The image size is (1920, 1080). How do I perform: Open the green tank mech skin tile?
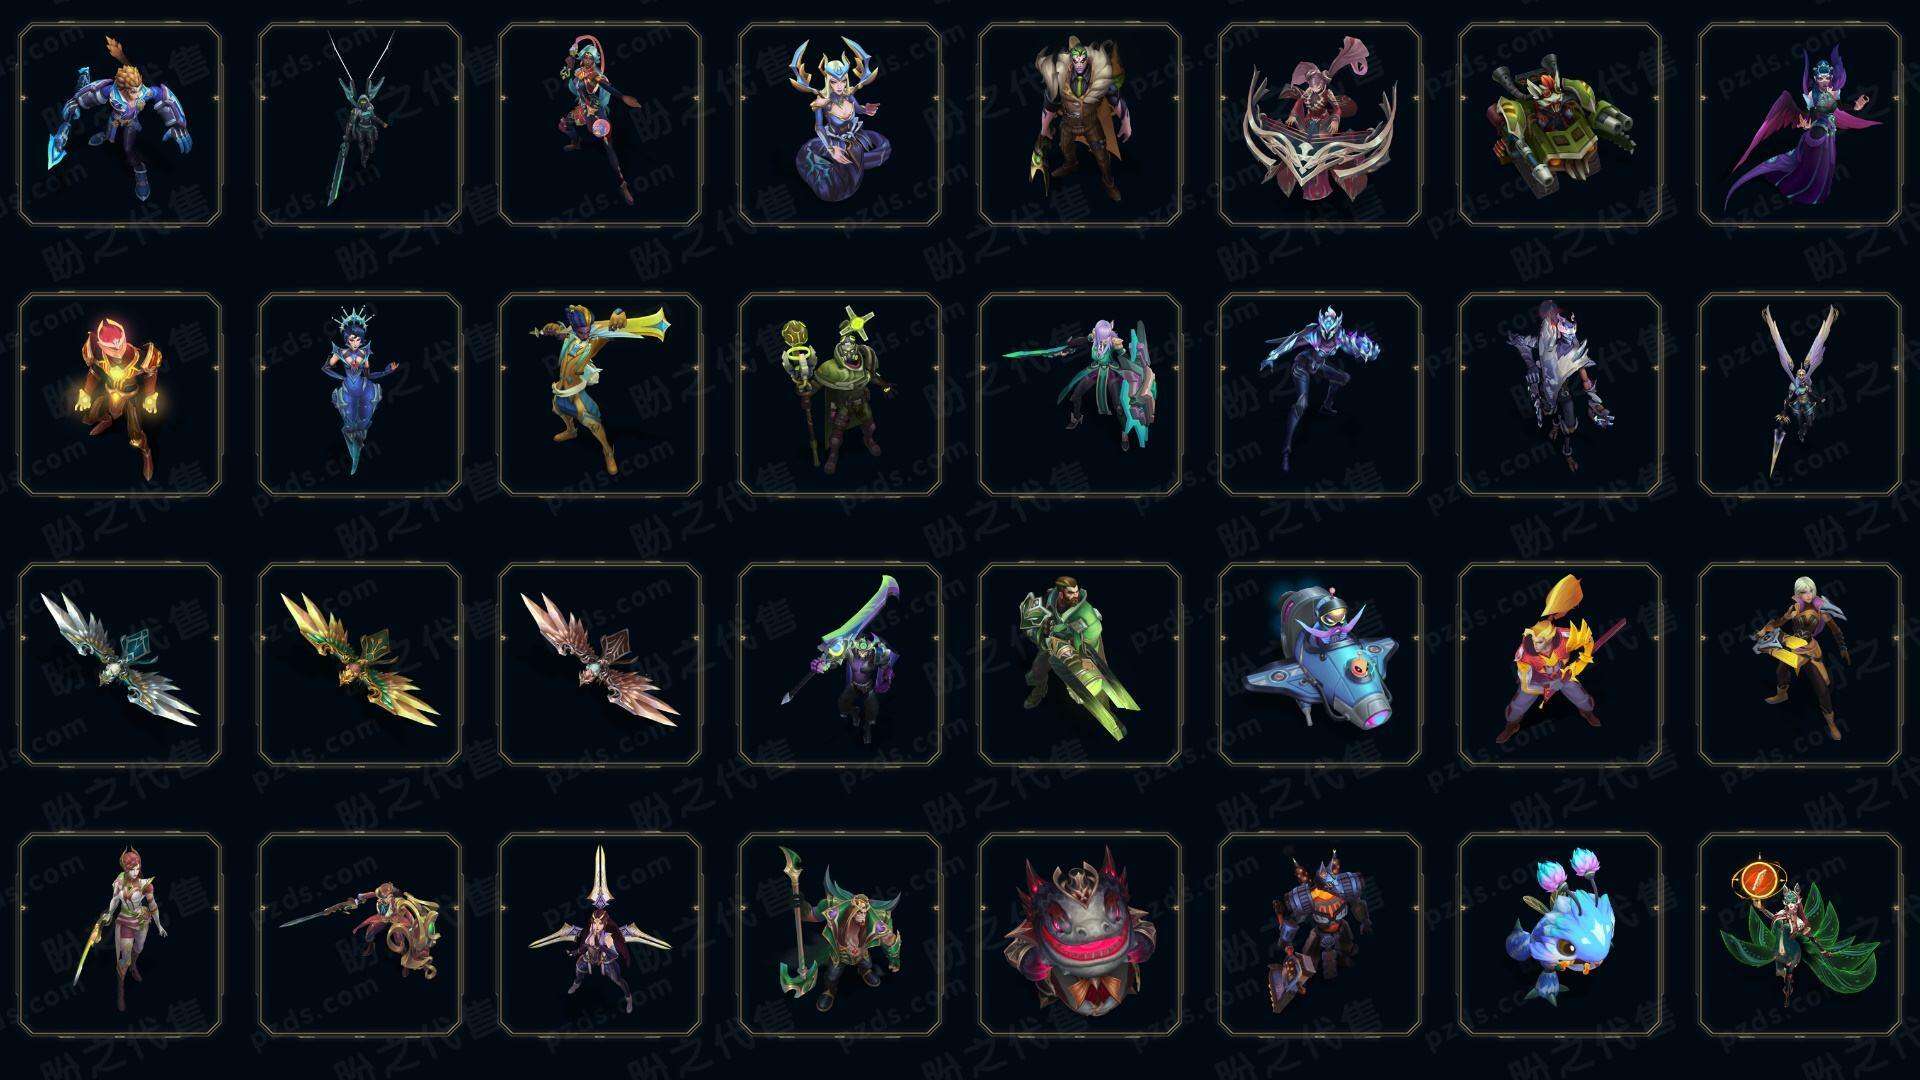(x=1560, y=124)
